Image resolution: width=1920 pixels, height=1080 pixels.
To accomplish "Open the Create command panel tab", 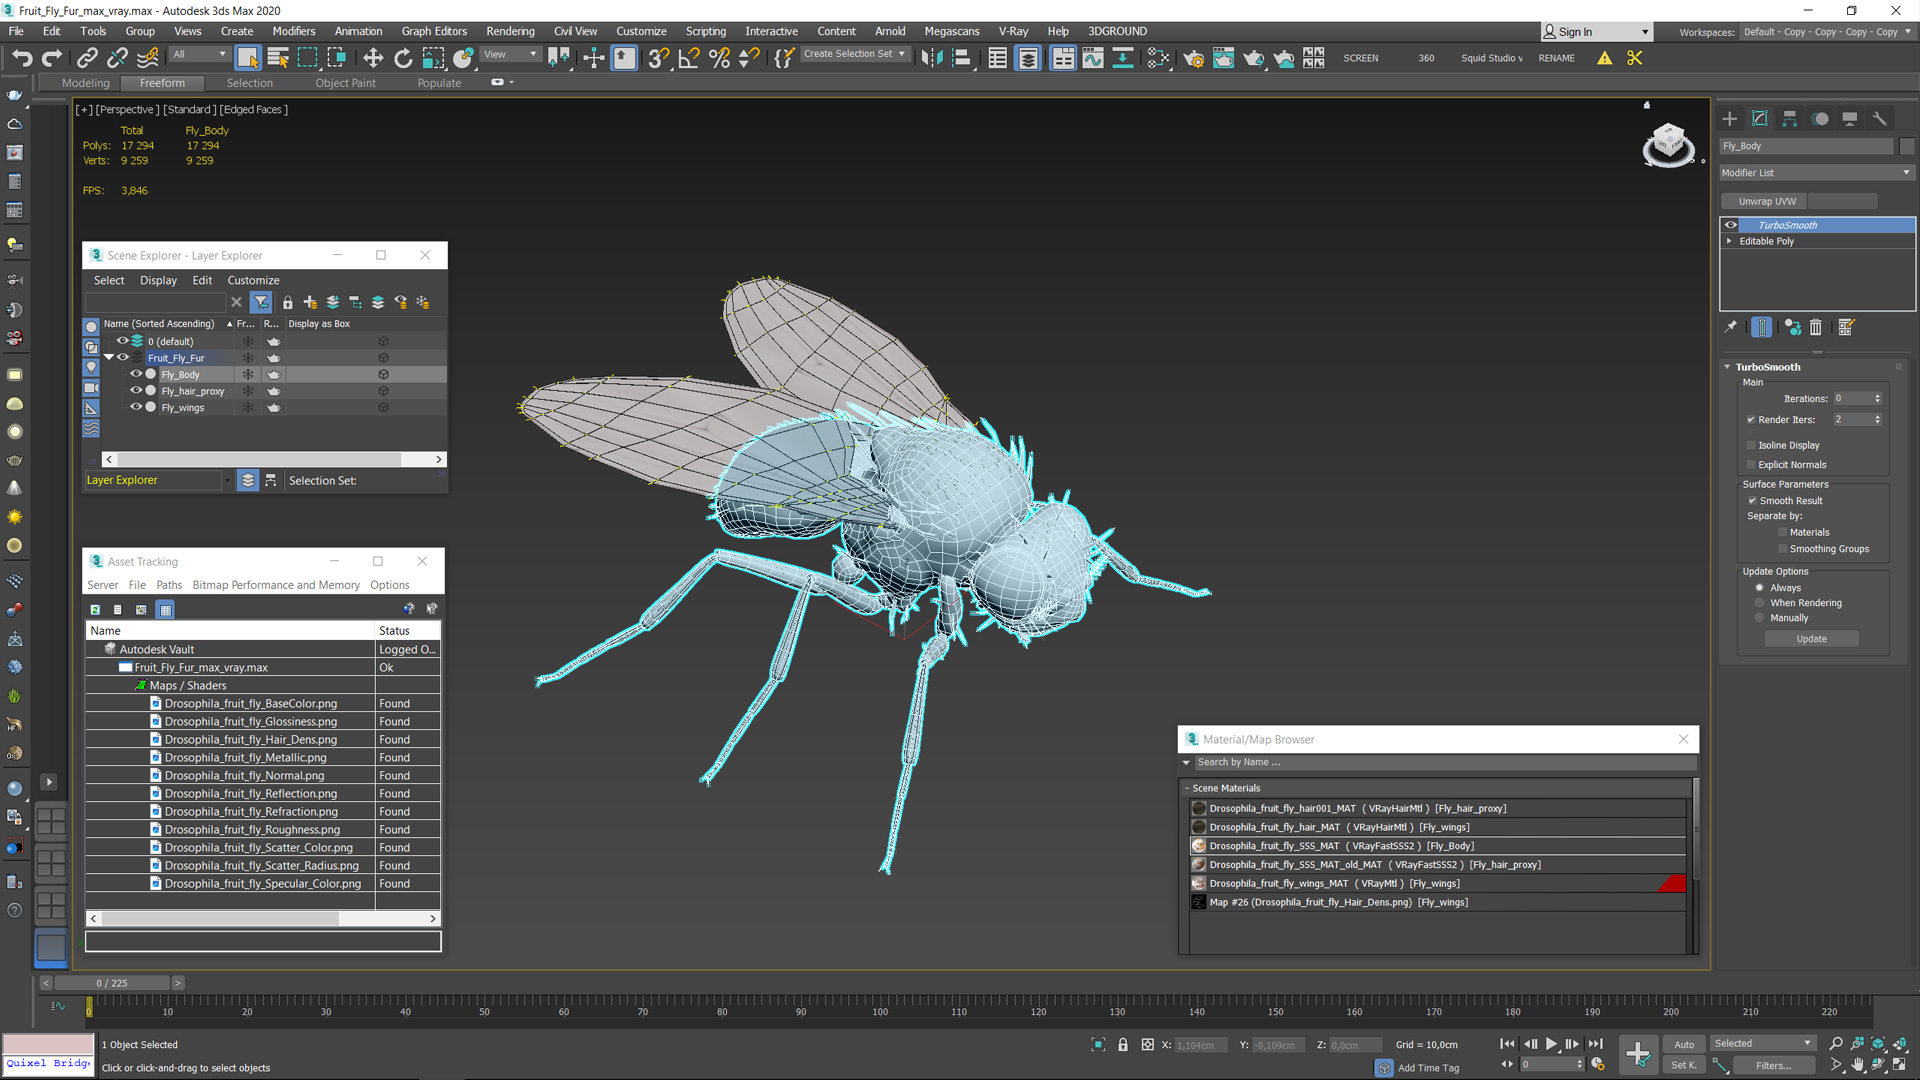I will [x=1730, y=119].
